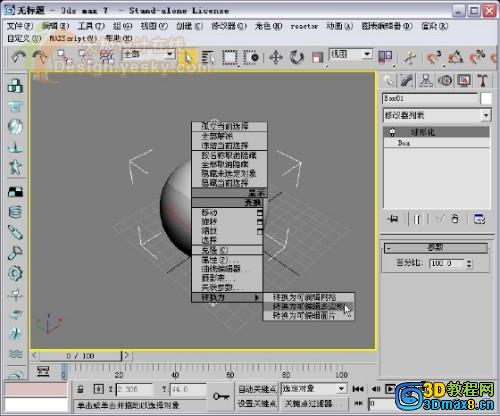Open the Display command panel tab
This screenshot has width=500, height=416.
pos(464,81)
